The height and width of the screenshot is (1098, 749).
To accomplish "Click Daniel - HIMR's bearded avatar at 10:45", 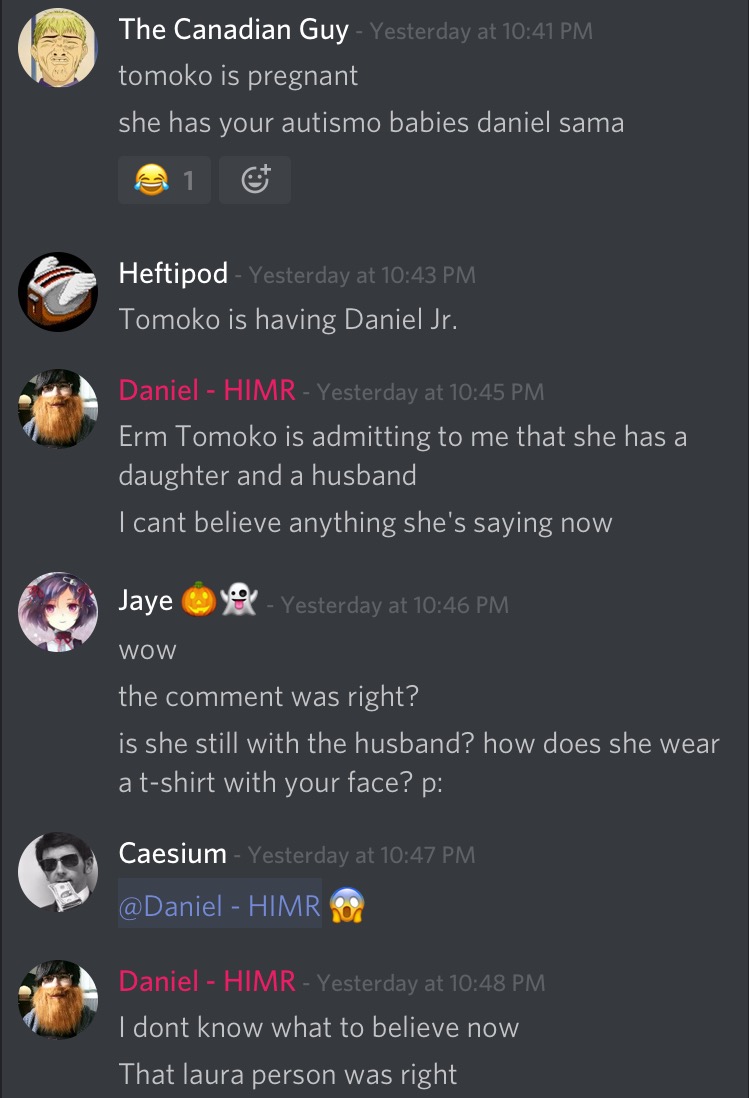I will [57, 409].
